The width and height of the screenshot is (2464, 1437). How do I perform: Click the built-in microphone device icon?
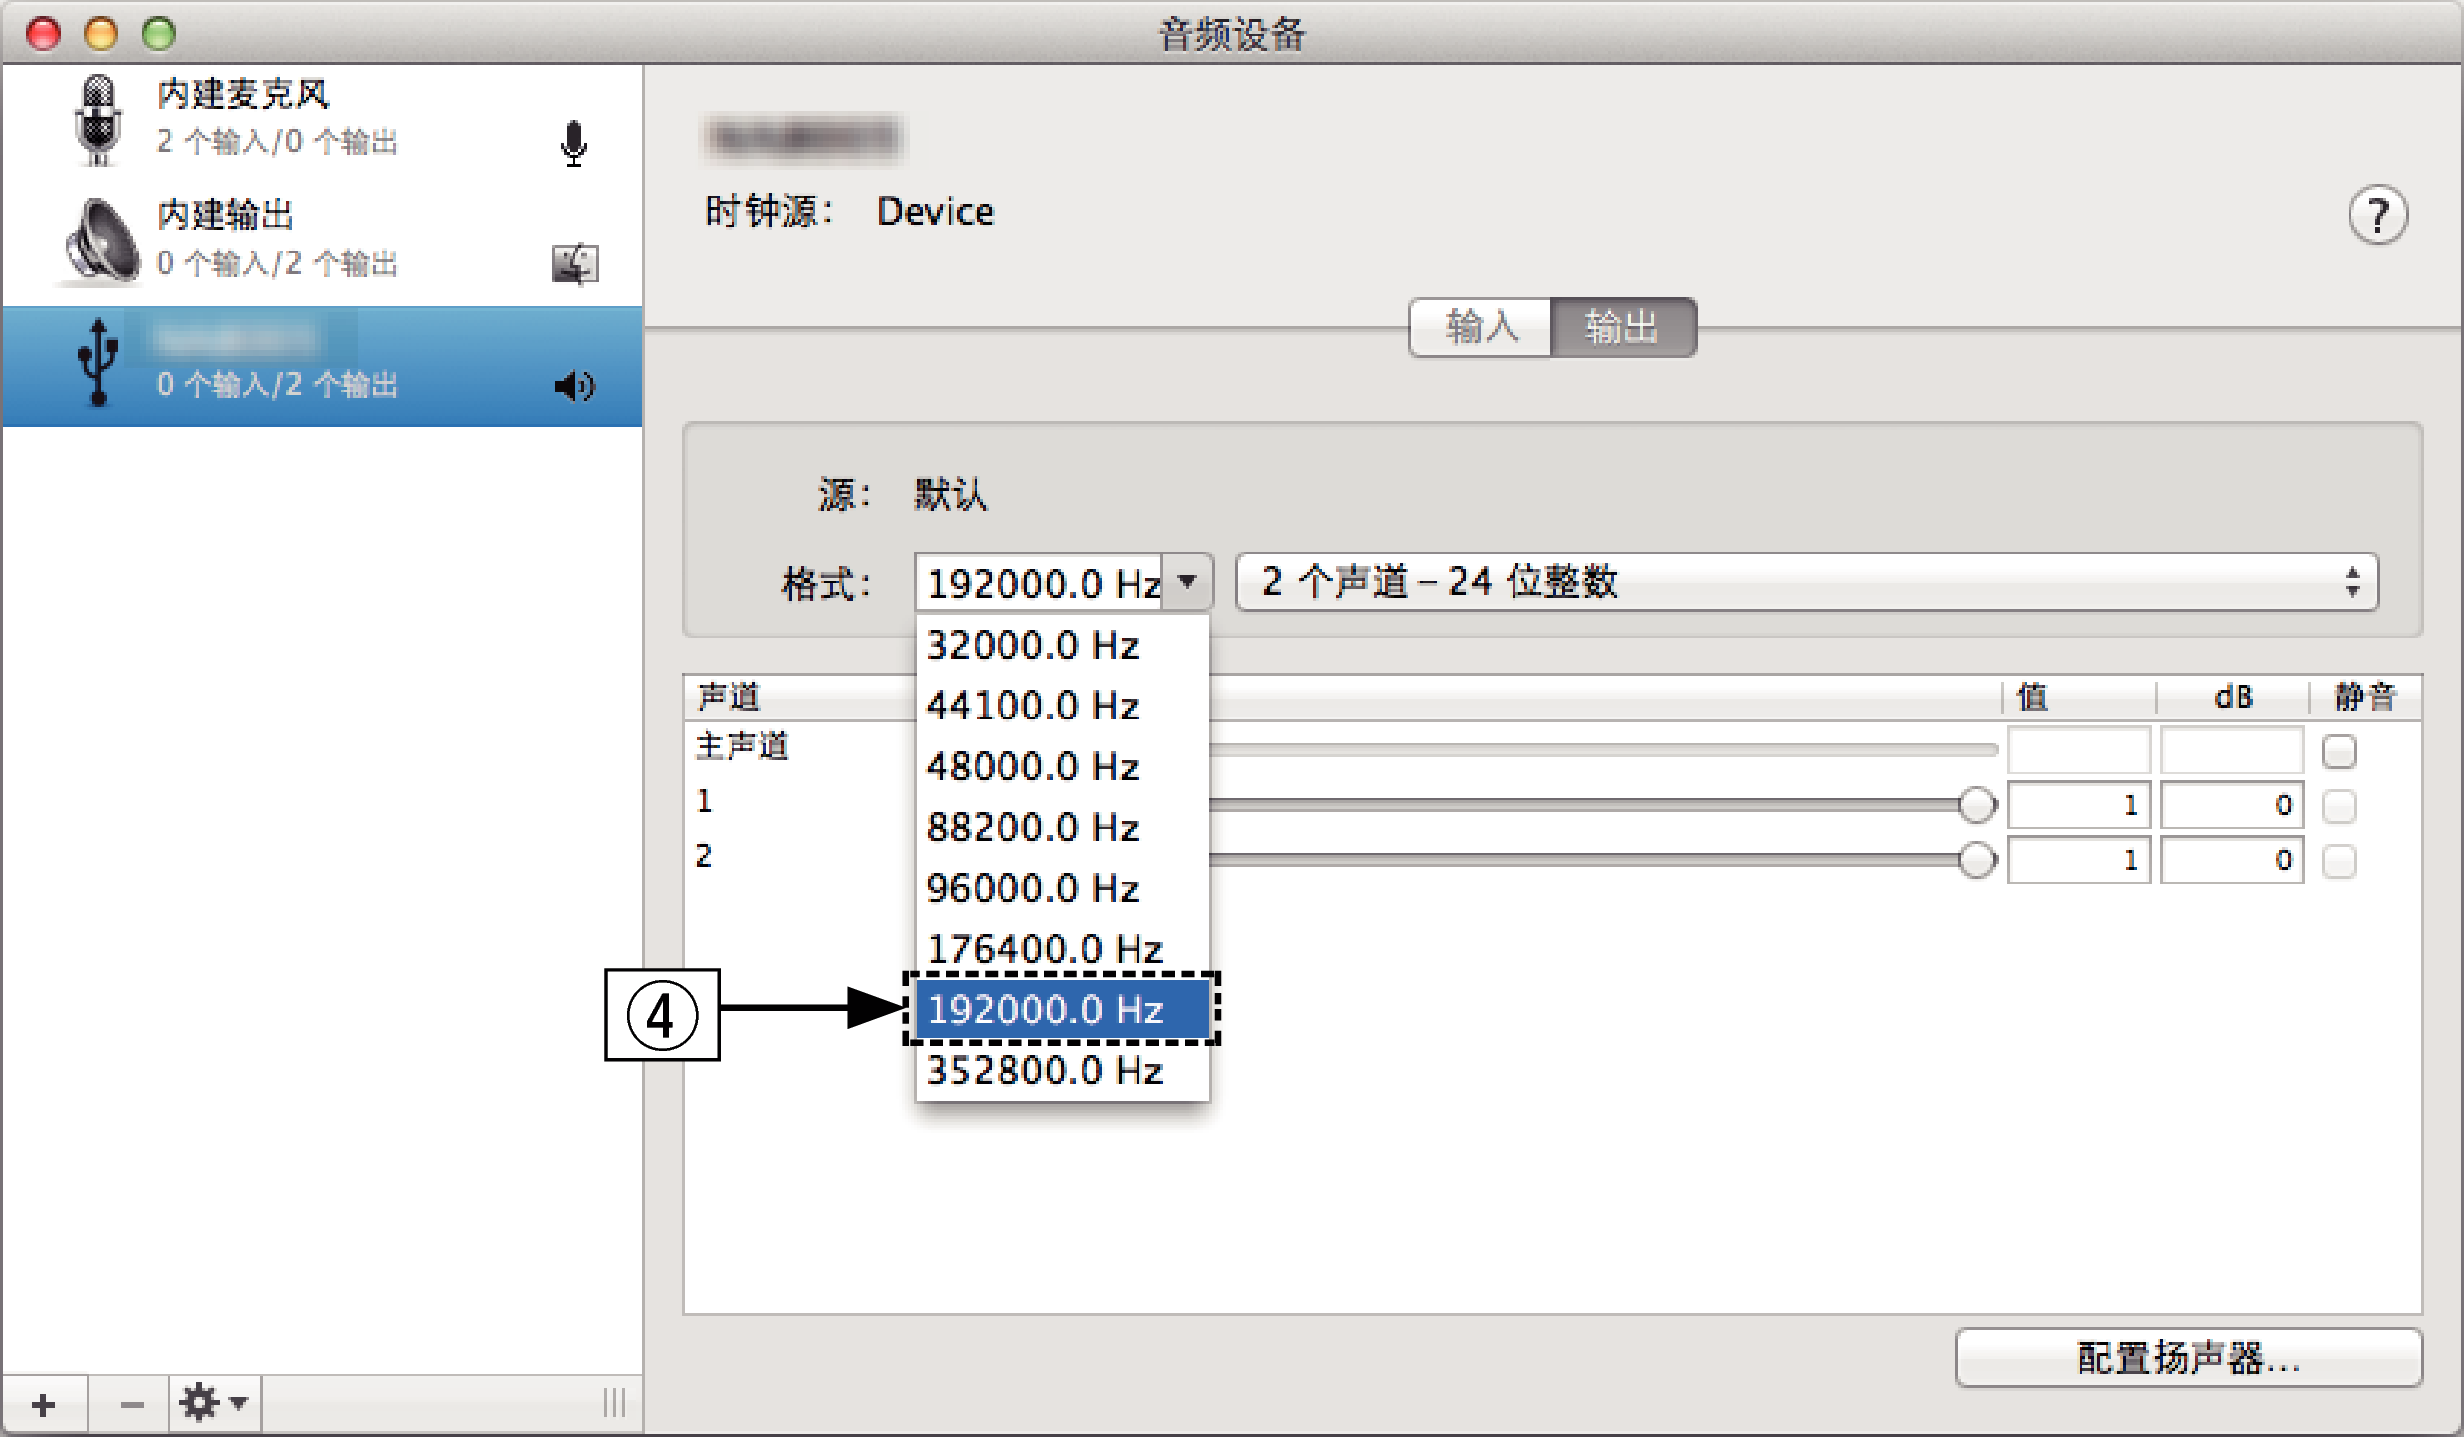point(98,120)
